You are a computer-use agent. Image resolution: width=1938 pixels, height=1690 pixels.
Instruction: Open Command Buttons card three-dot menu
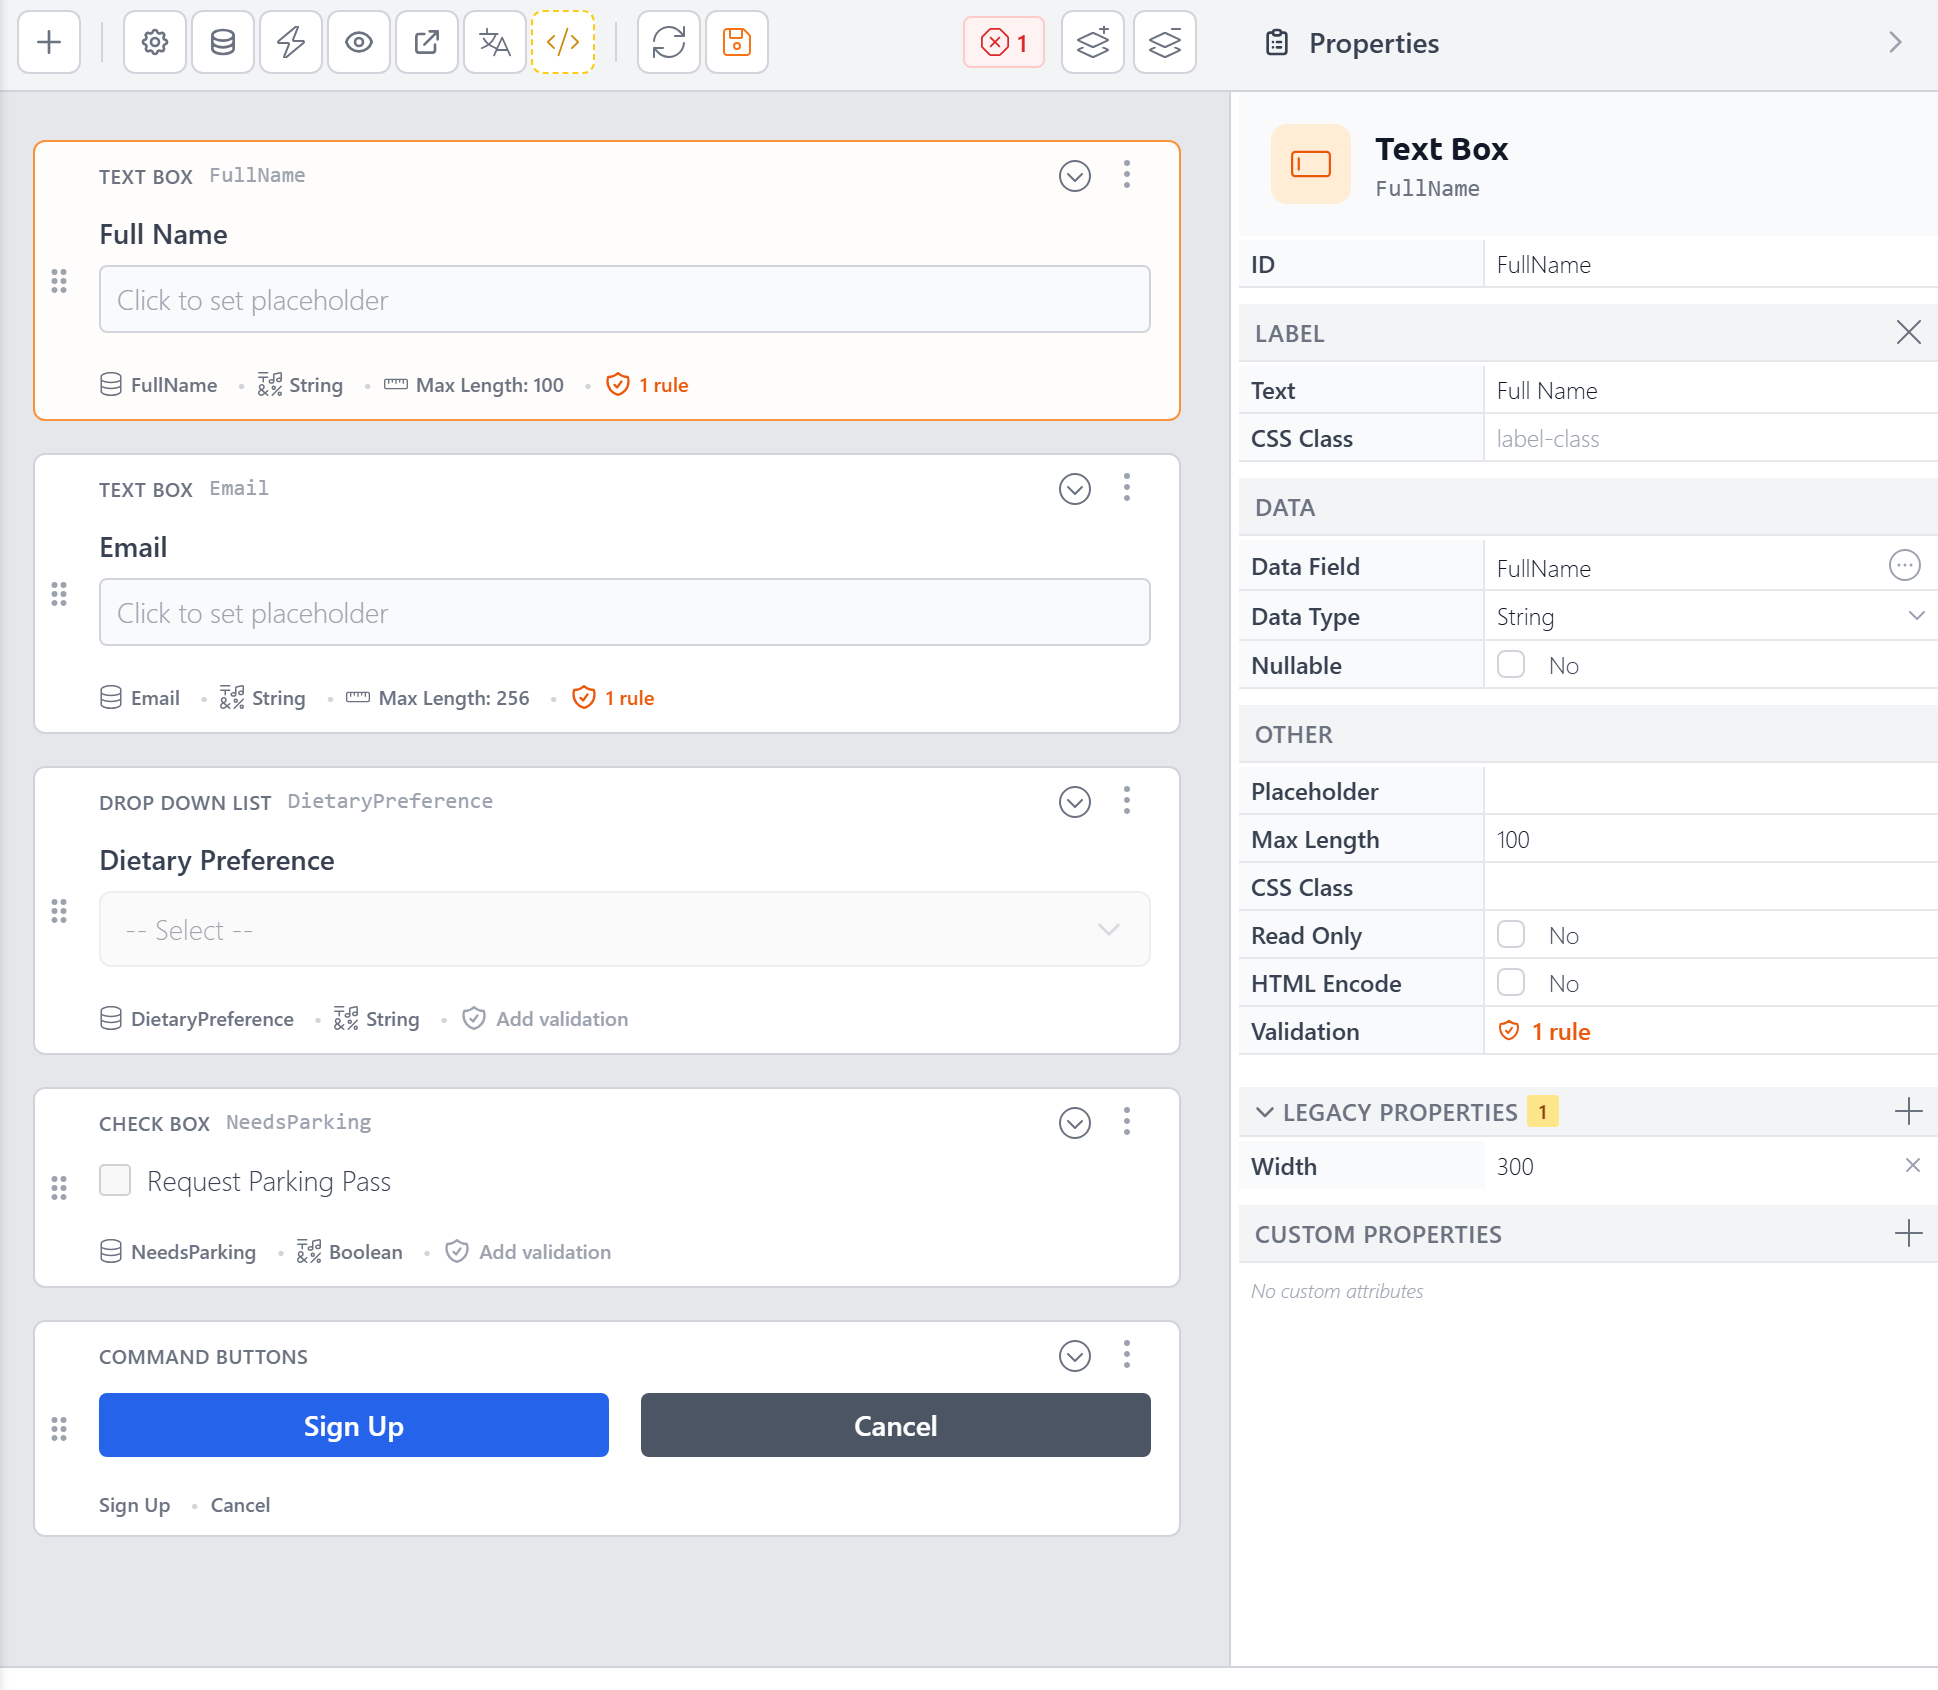tap(1127, 1355)
